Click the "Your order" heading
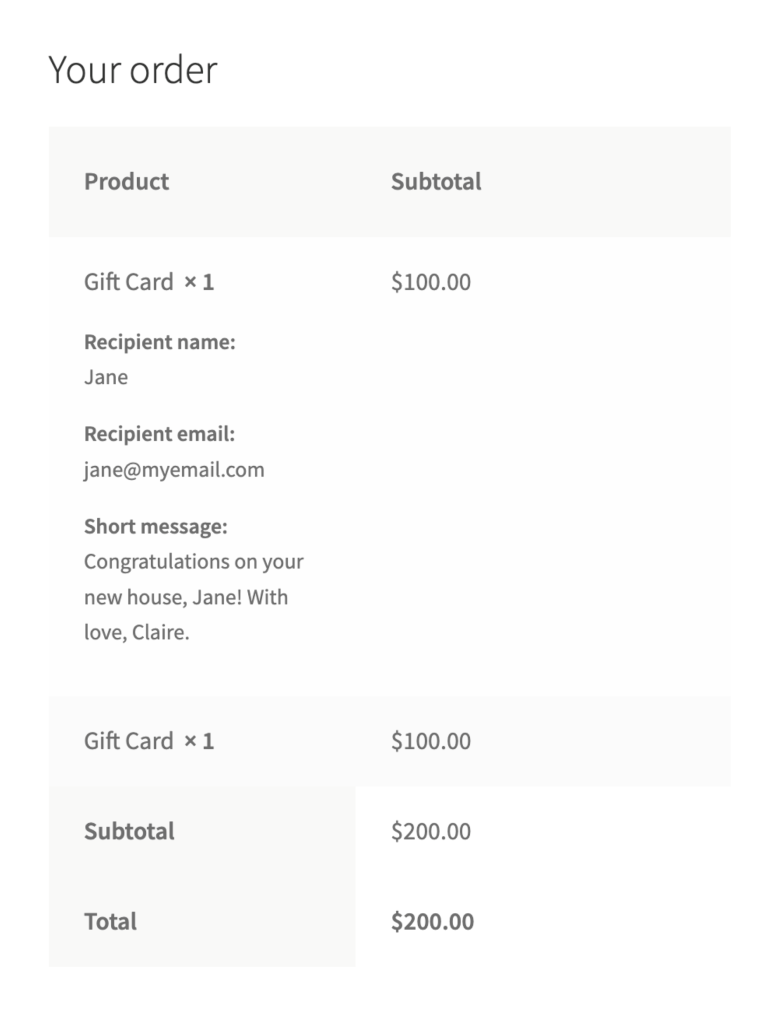The image size is (777, 1024). (132, 71)
